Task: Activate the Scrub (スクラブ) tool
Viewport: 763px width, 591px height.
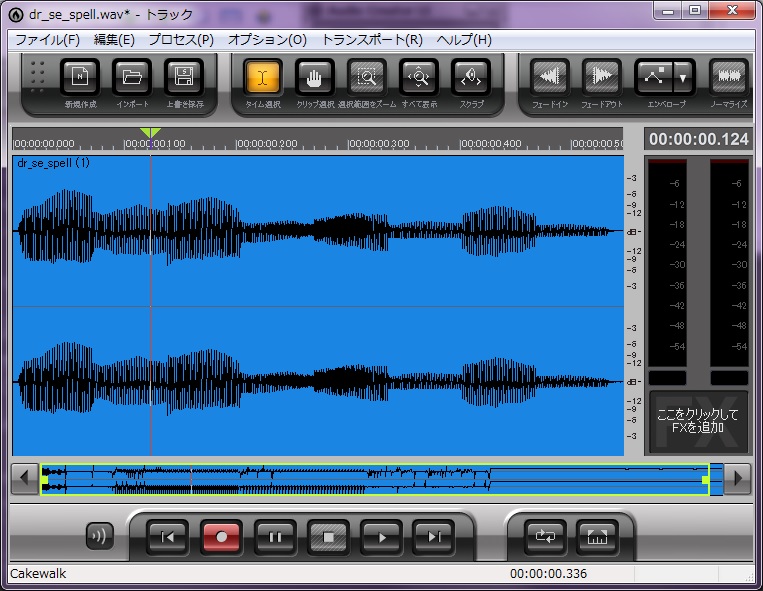Action: tap(471, 77)
